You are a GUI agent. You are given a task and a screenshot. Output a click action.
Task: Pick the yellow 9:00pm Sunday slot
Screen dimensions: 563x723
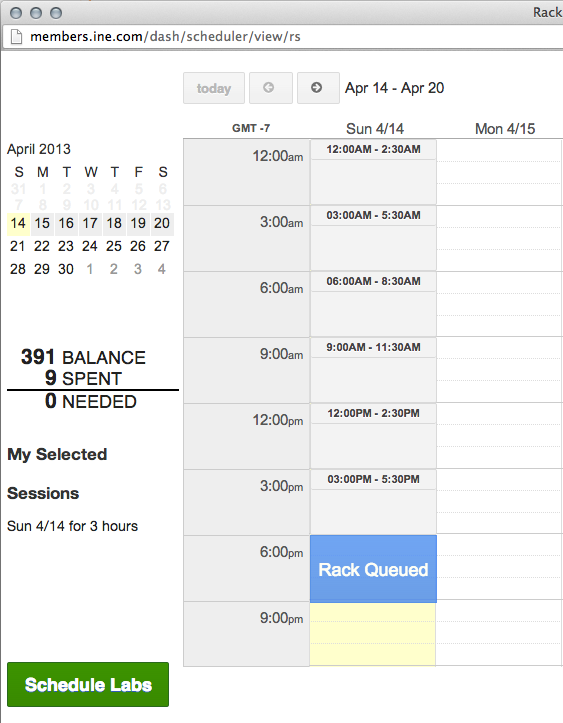click(x=373, y=634)
